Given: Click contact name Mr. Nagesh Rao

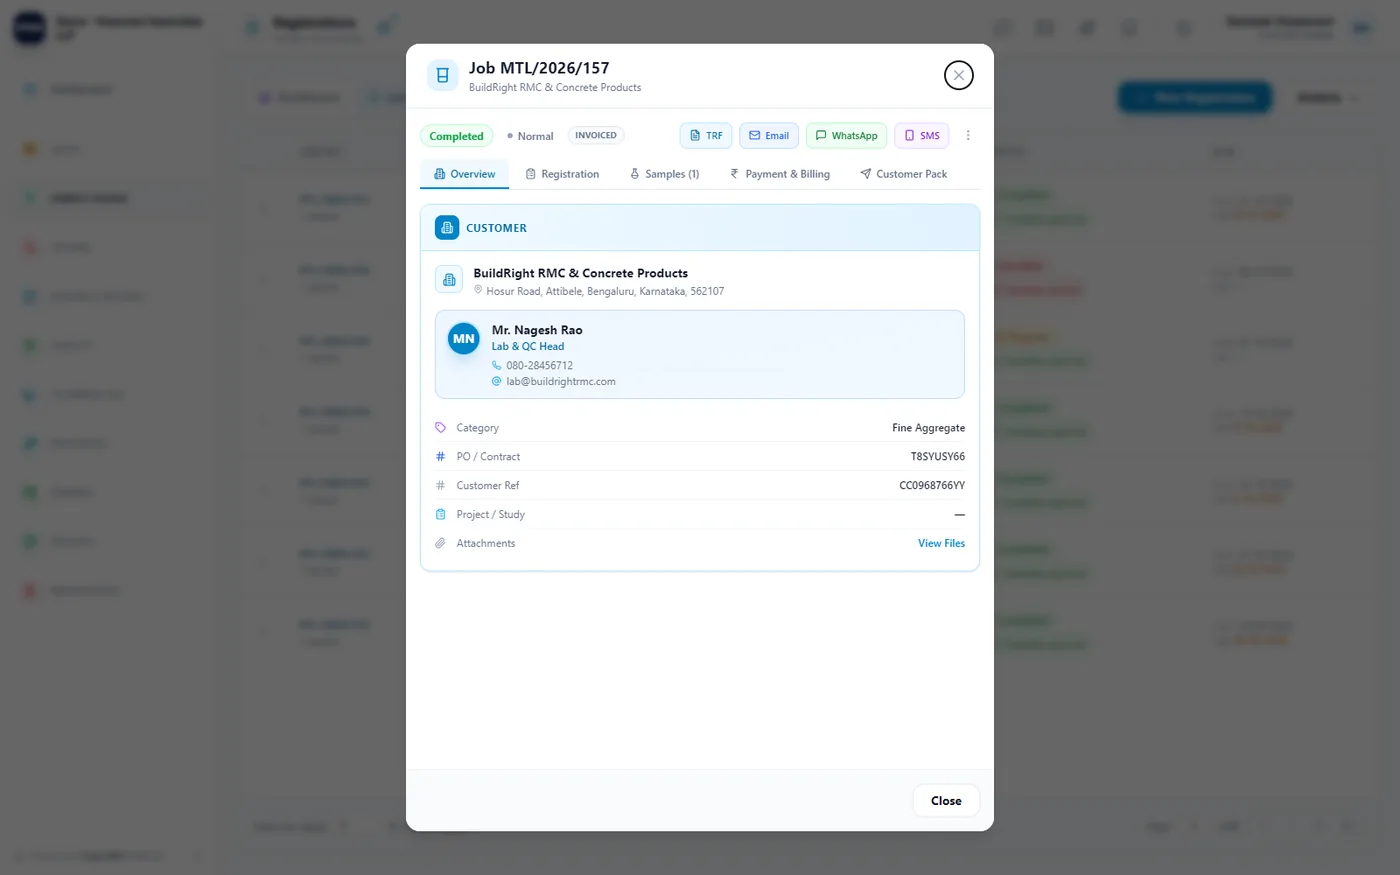Looking at the screenshot, I should click(537, 330).
